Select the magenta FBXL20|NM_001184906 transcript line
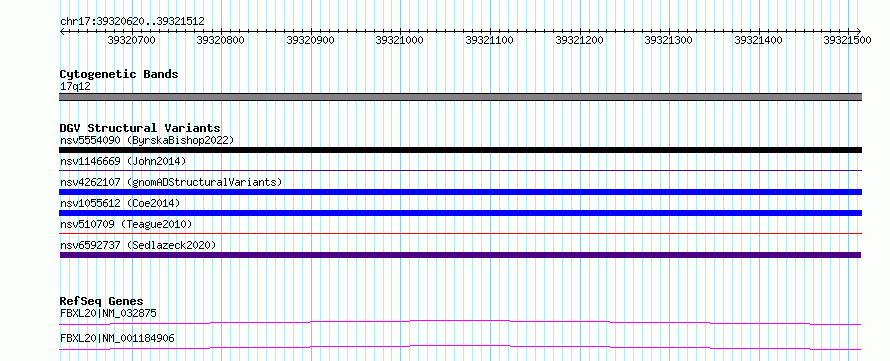 [460, 347]
